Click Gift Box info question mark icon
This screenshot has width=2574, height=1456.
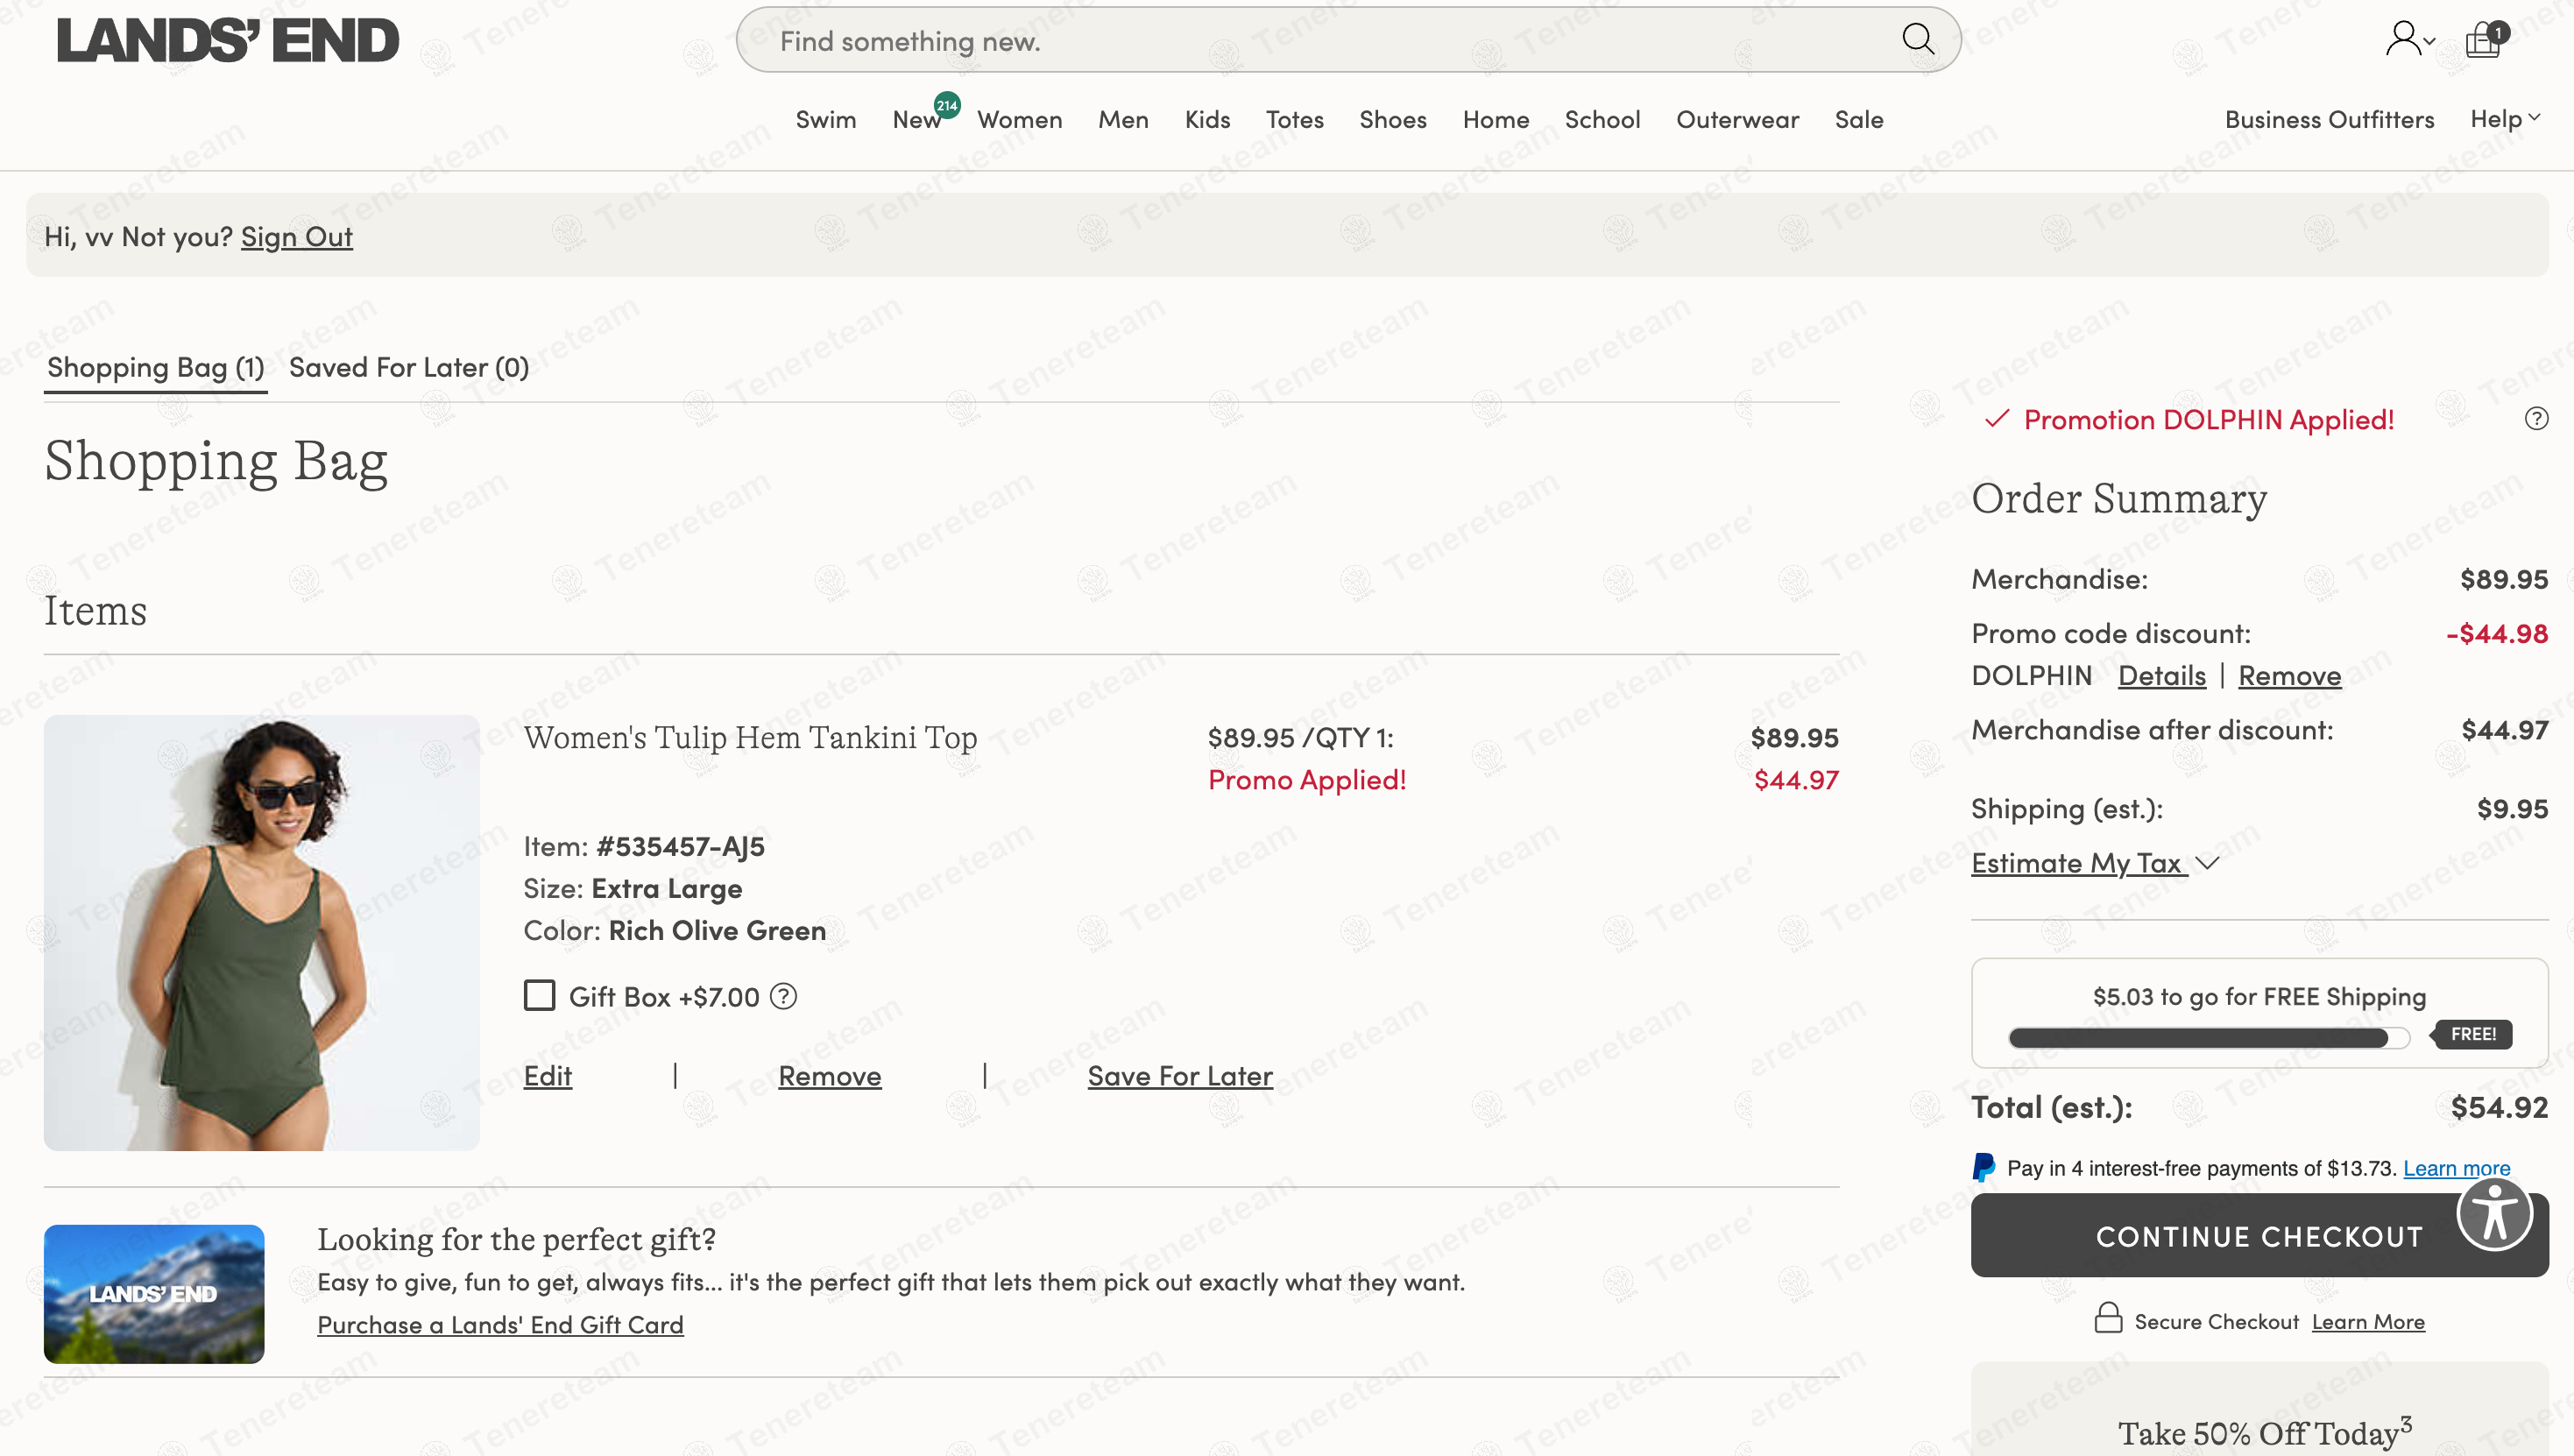pyautogui.click(x=783, y=996)
